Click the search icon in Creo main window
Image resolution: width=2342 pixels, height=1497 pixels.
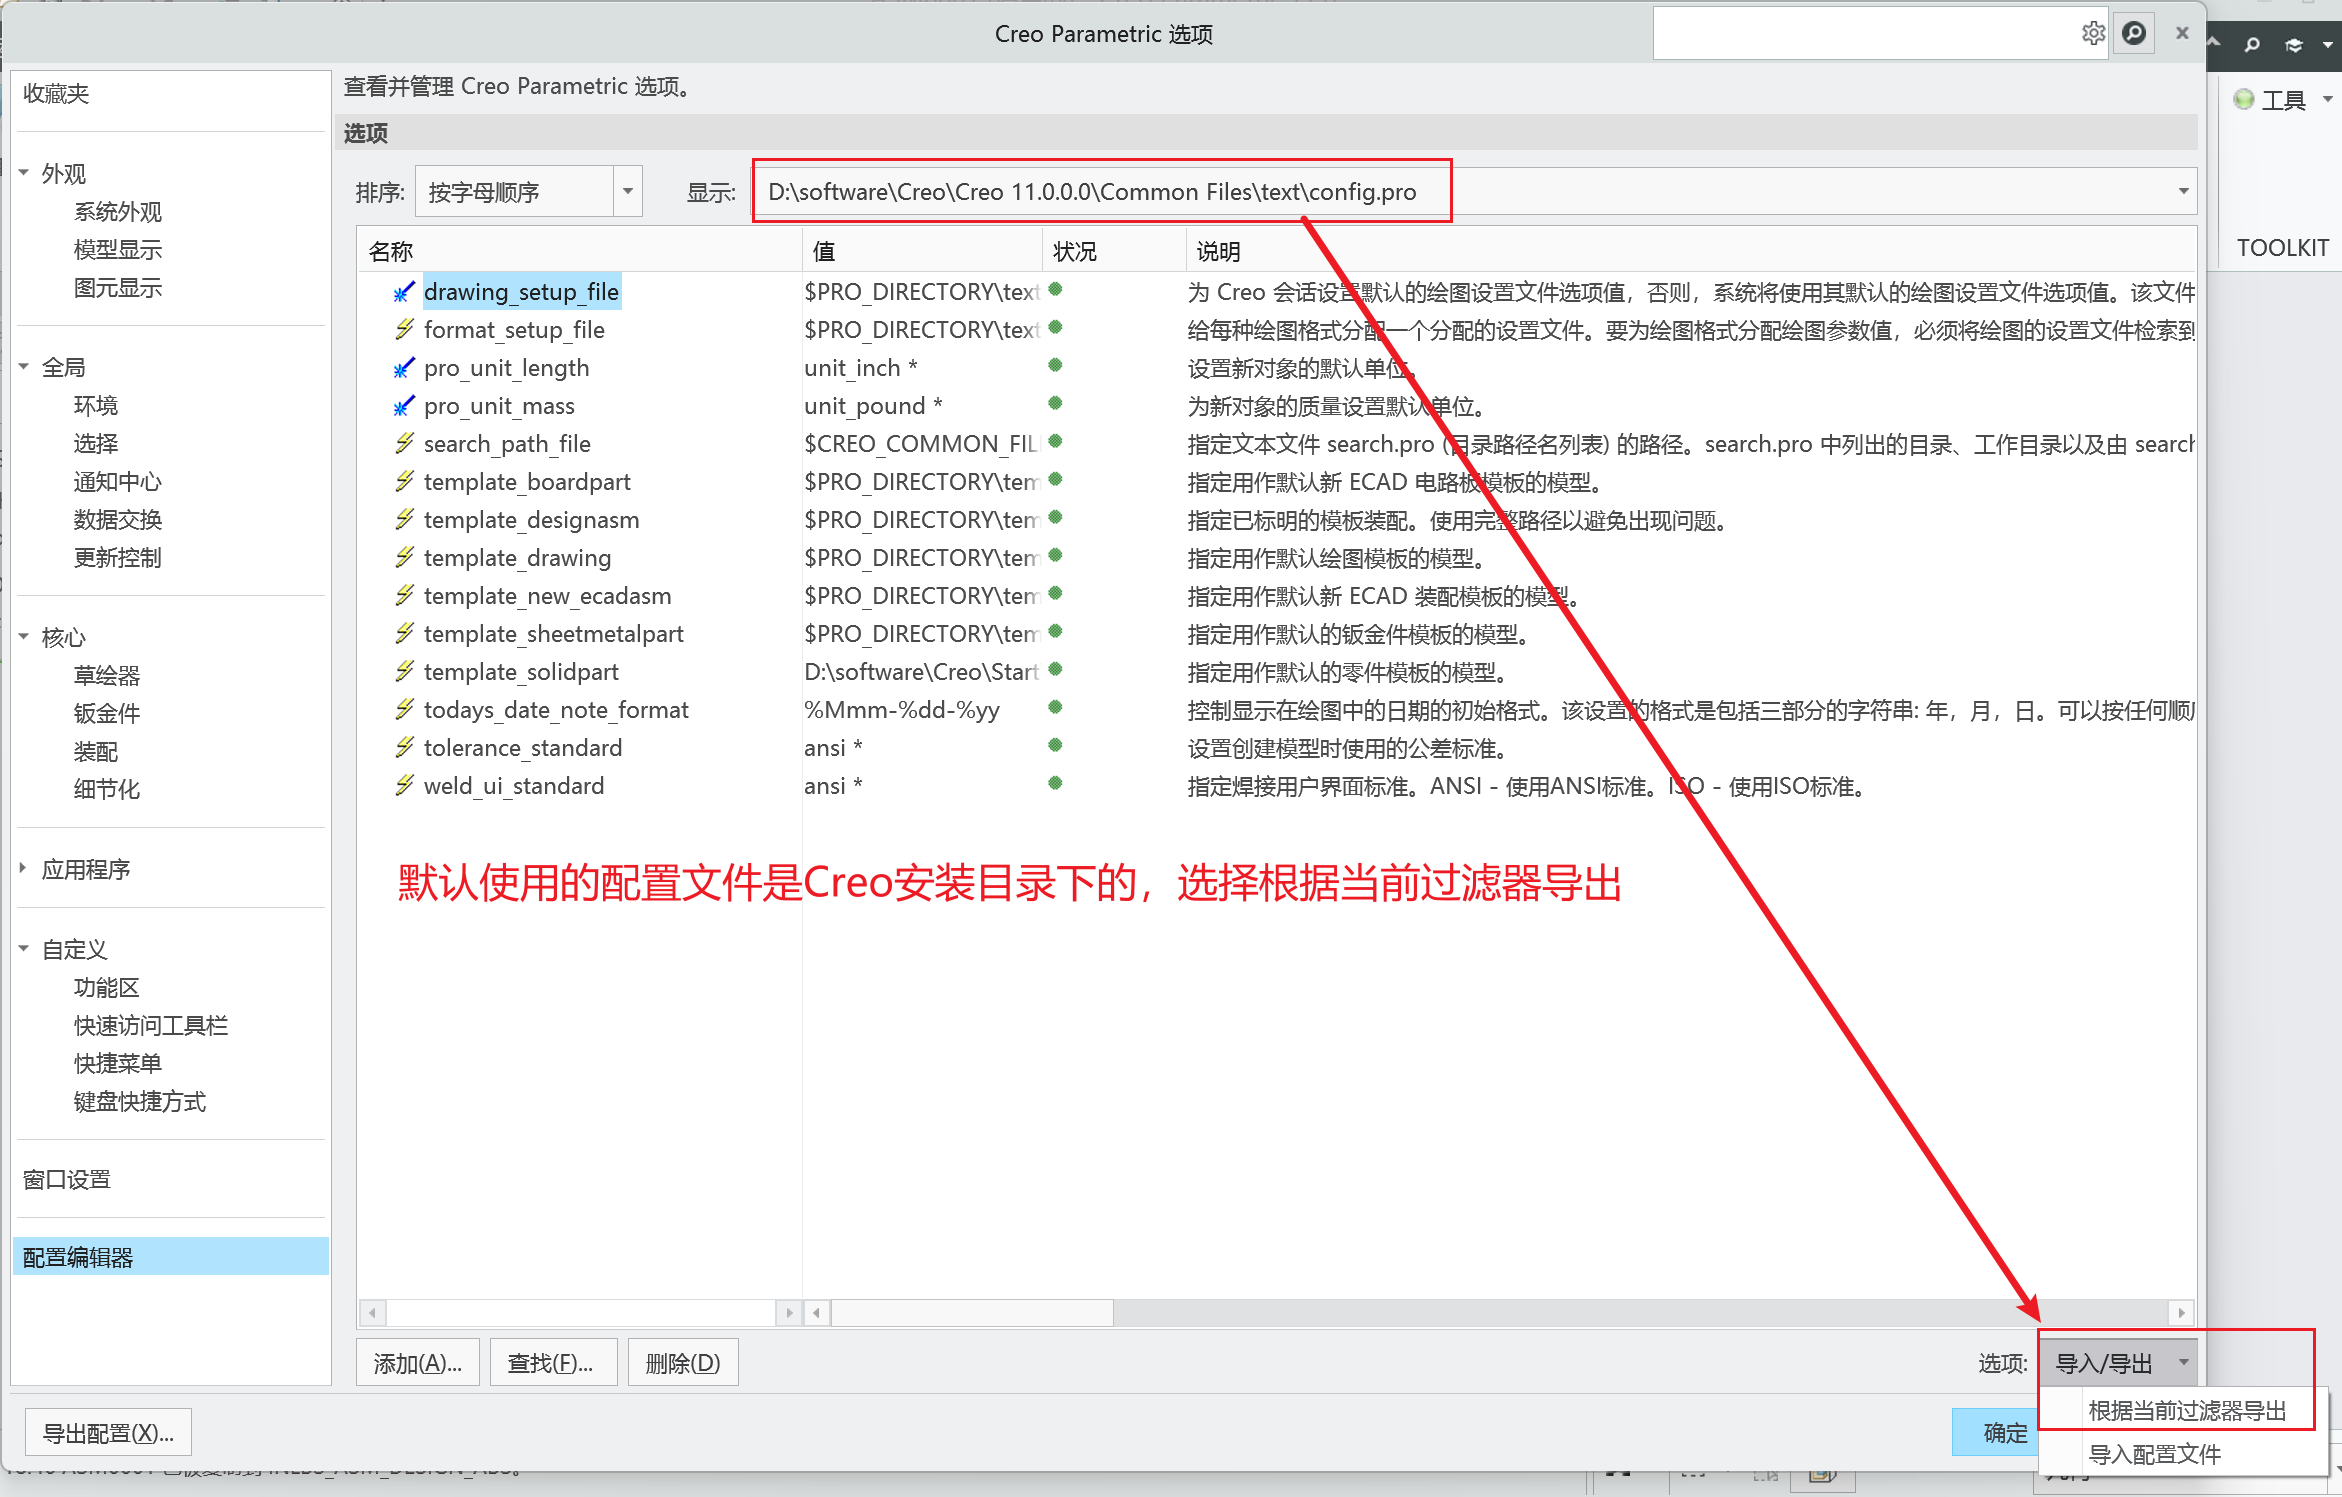click(2252, 45)
